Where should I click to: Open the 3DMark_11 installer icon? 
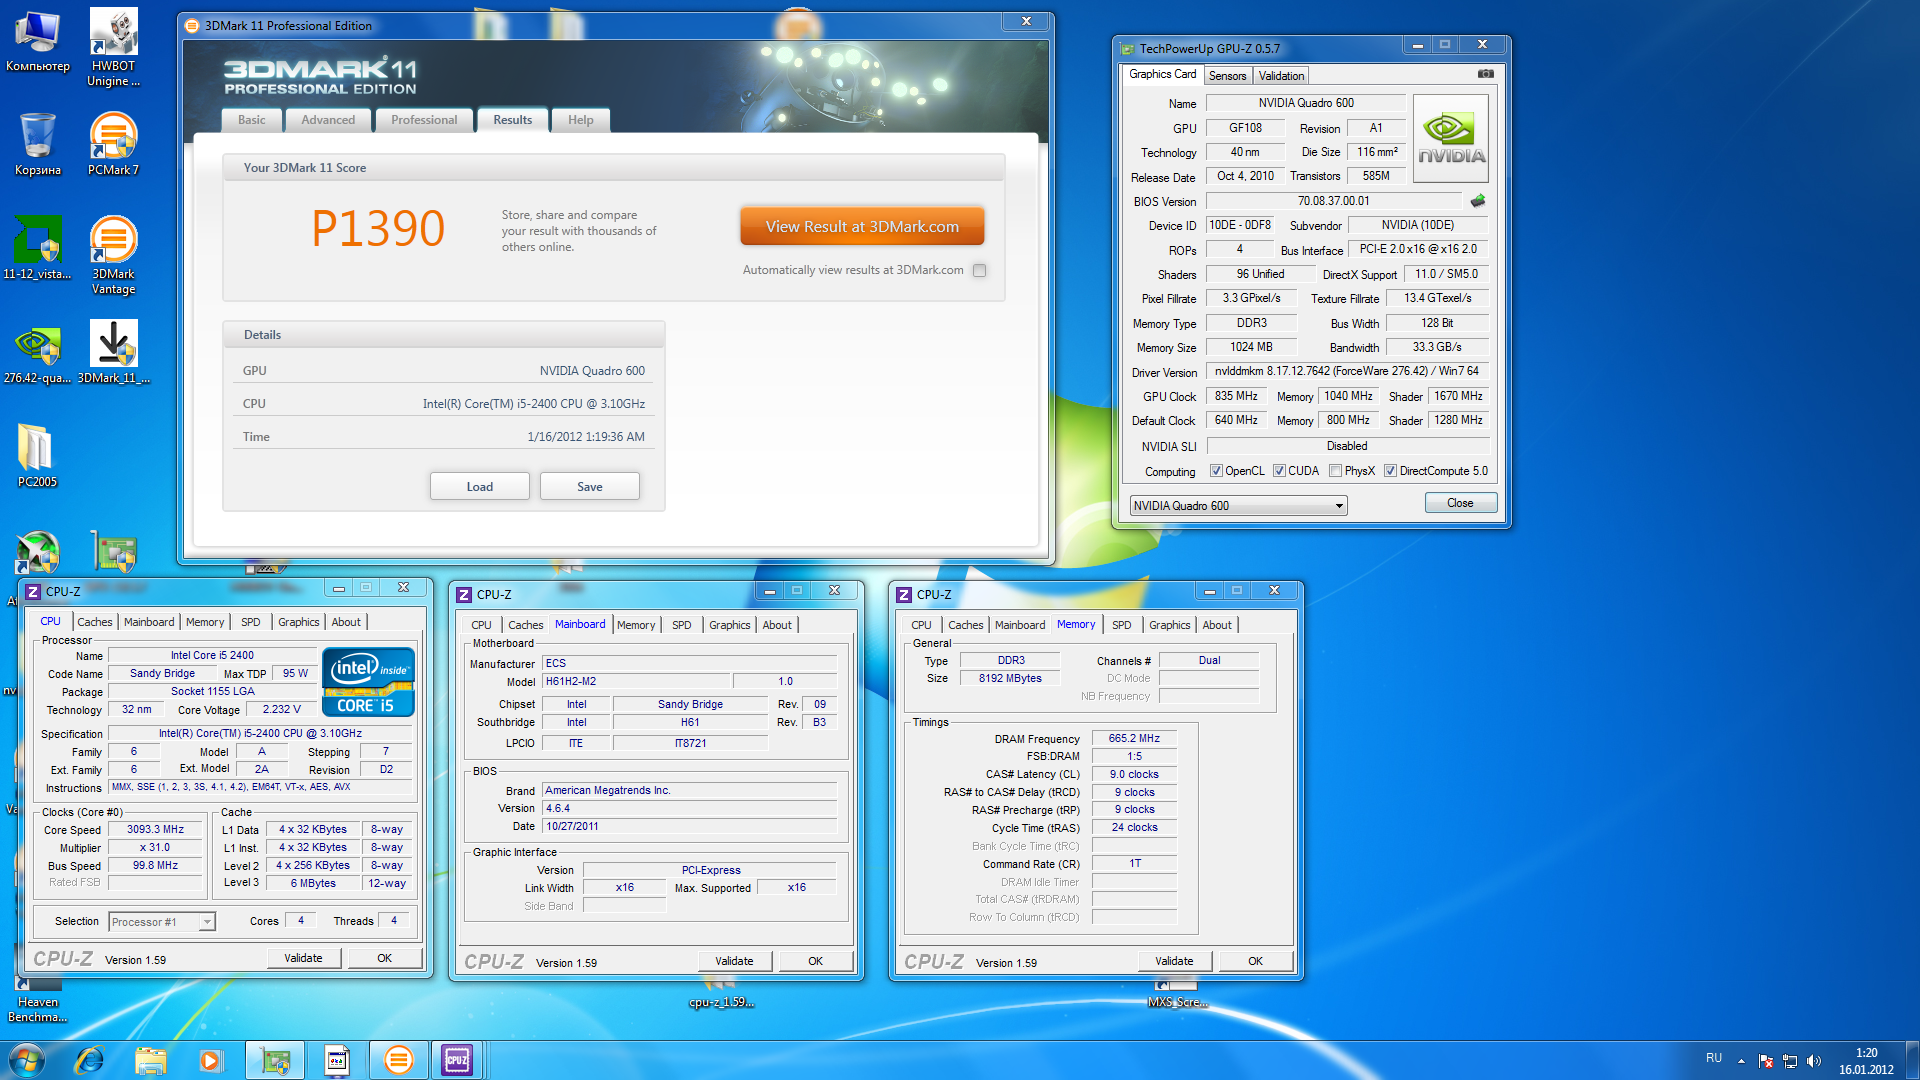point(113,352)
